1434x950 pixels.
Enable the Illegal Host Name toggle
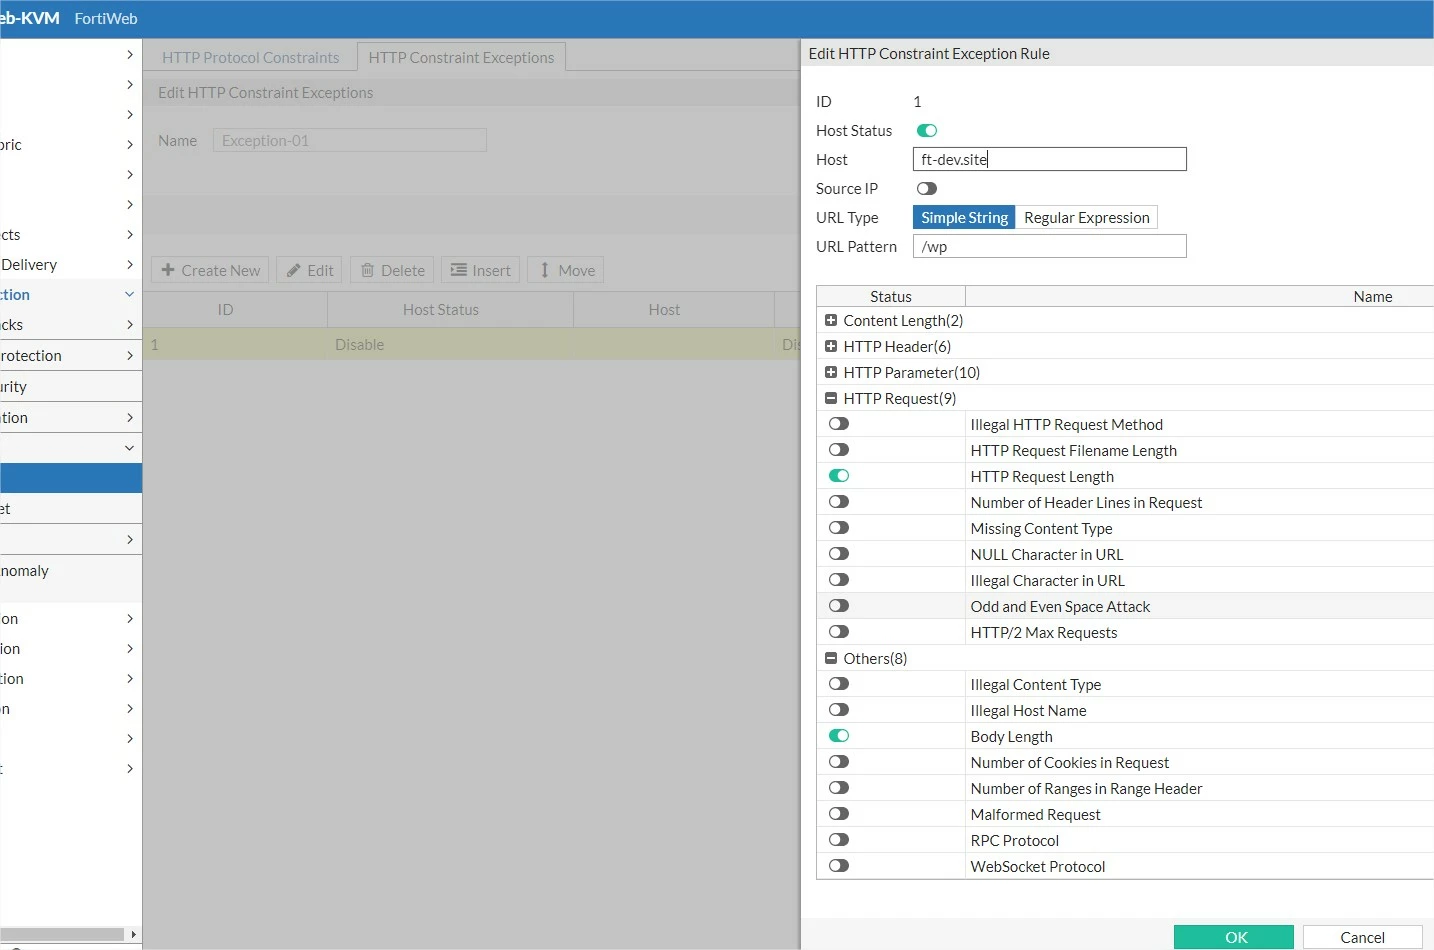[839, 710]
